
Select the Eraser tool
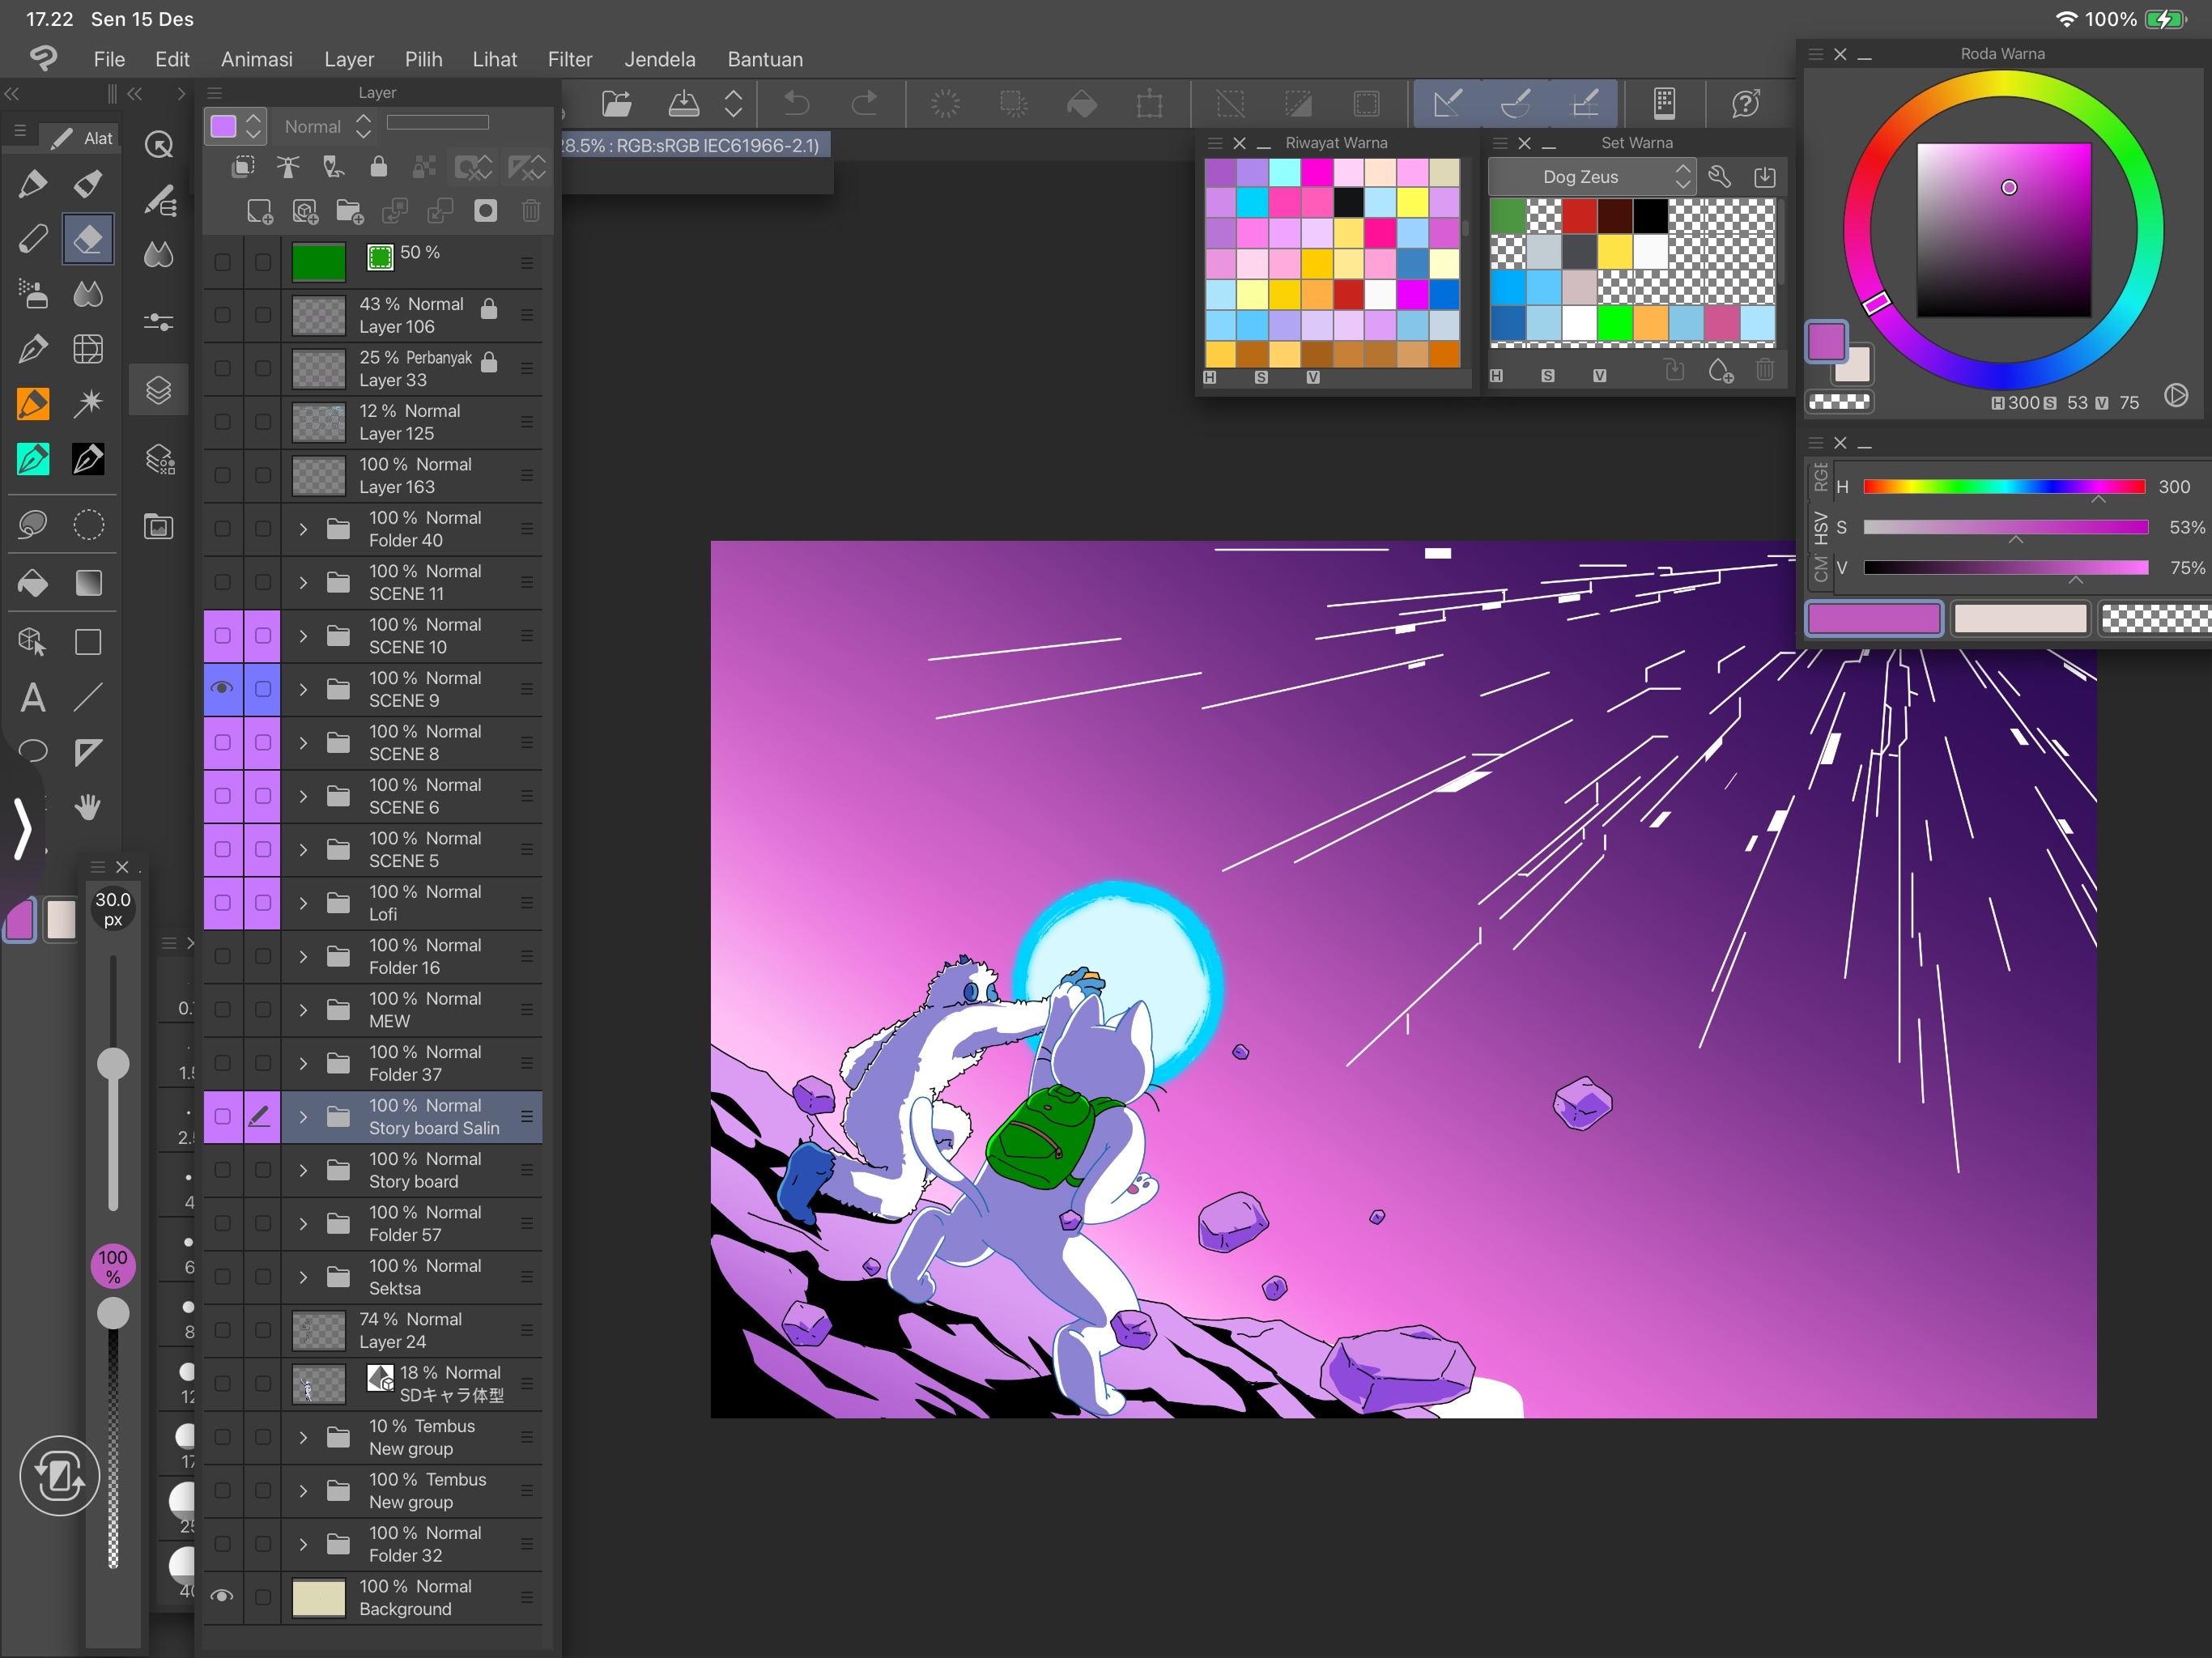click(88, 239)
